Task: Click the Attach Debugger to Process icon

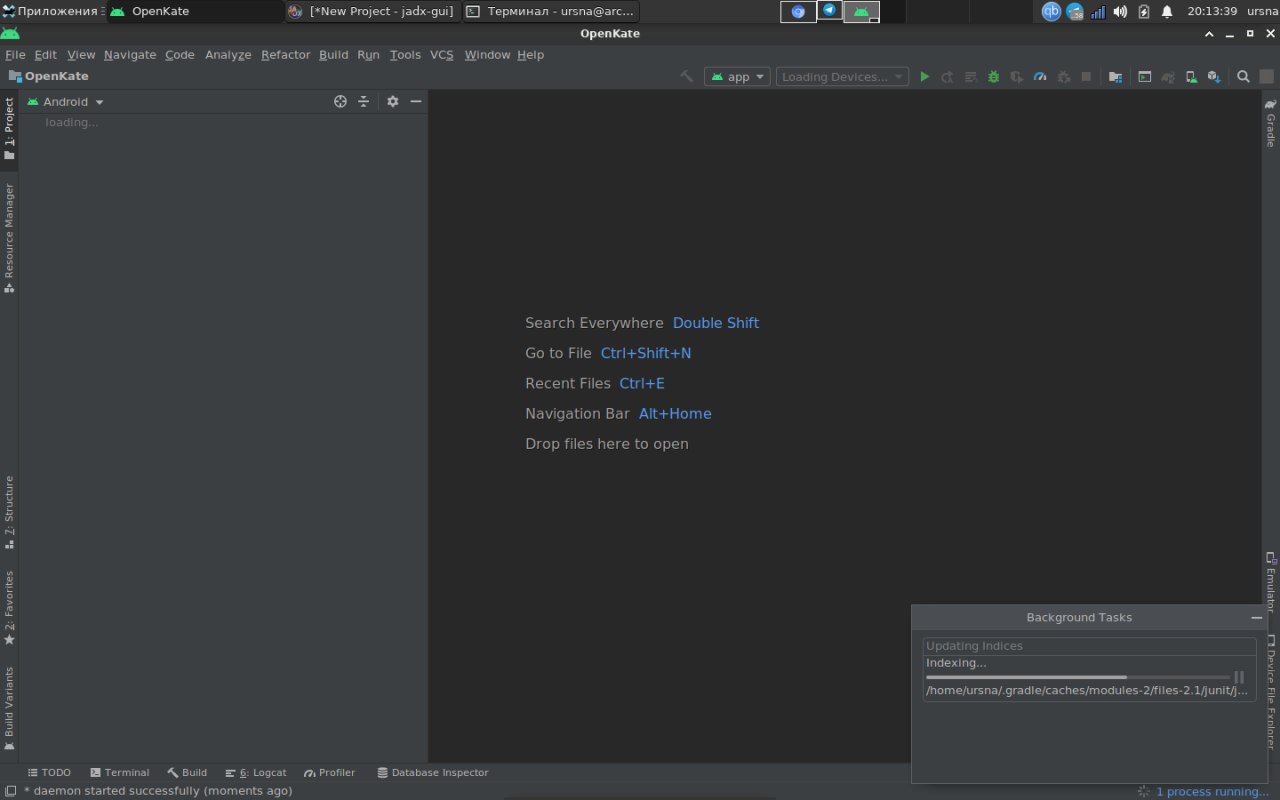Action: [1063, 77]
